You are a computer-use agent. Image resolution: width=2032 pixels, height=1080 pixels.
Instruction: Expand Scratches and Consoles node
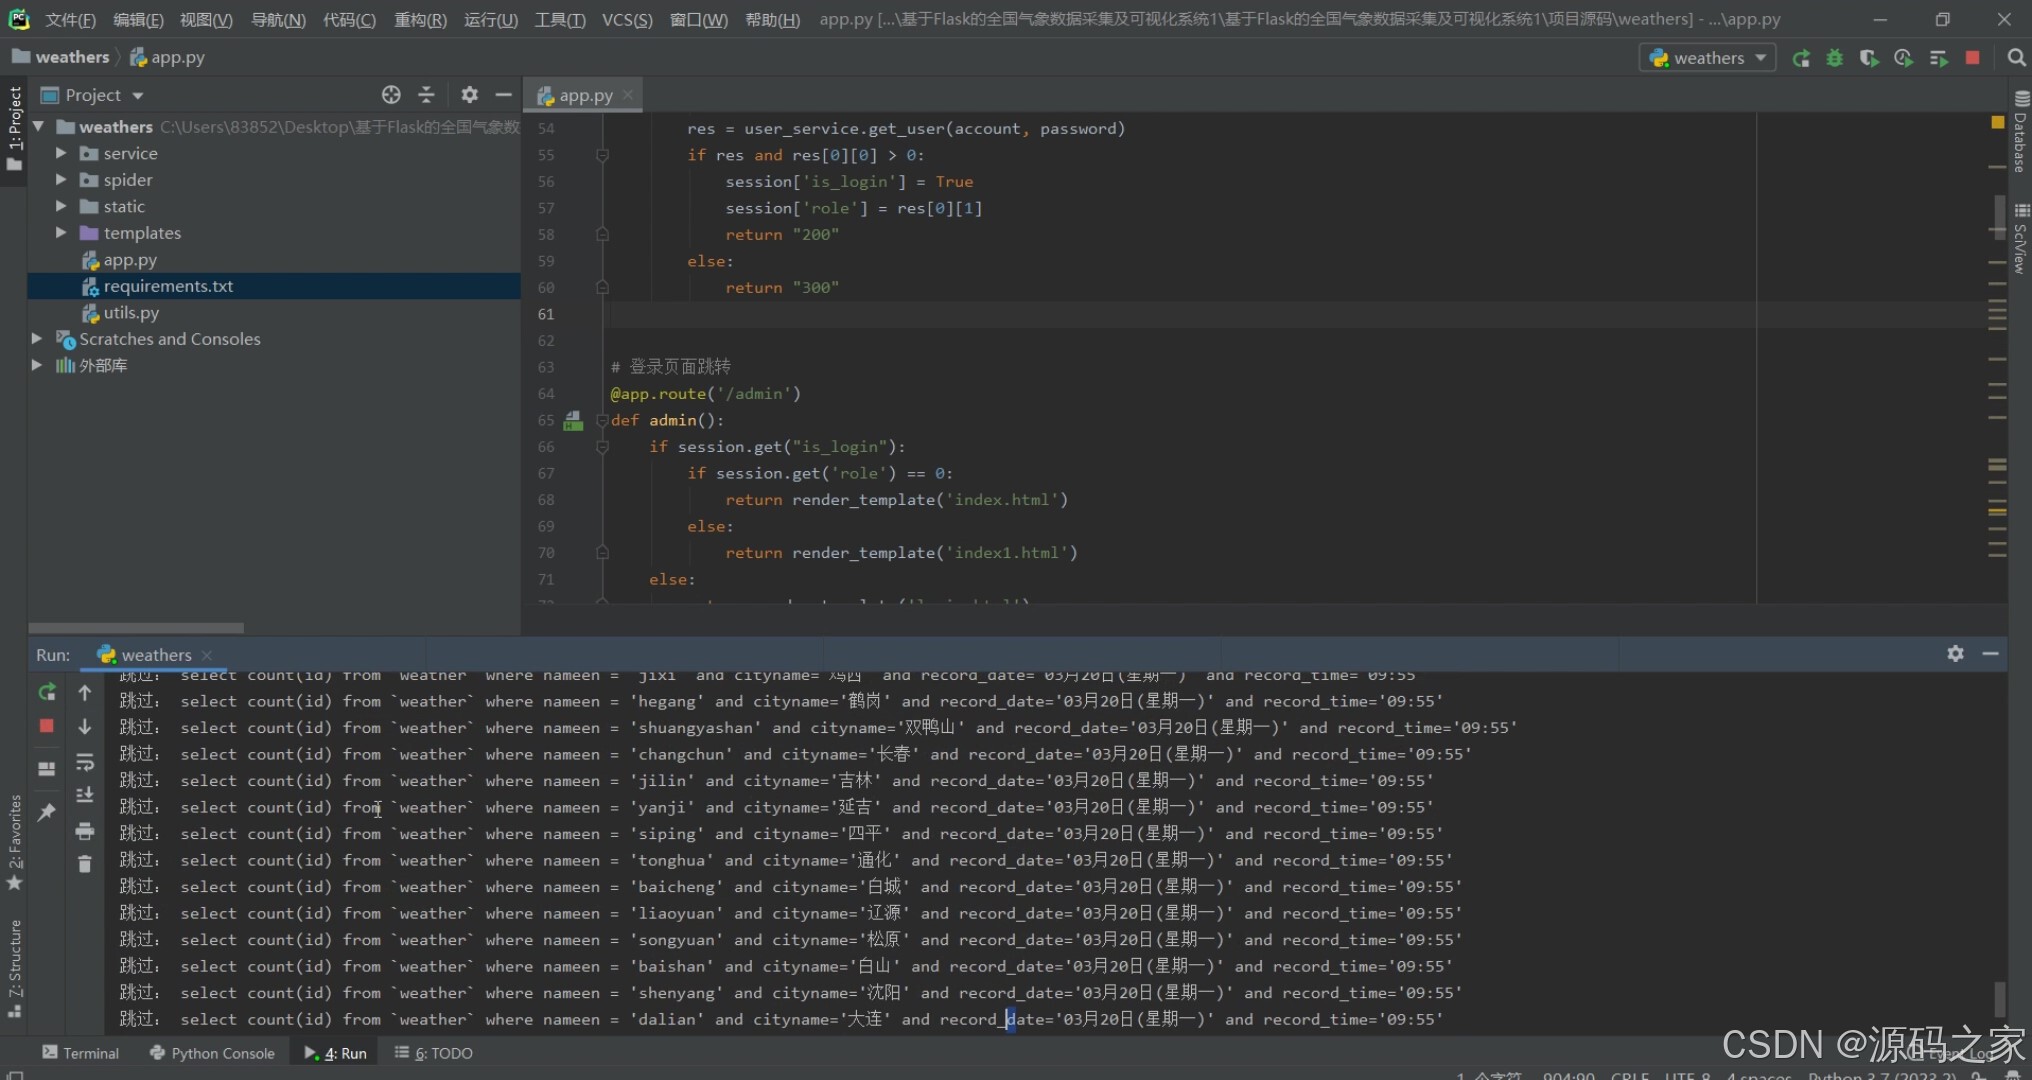(37, 339)
